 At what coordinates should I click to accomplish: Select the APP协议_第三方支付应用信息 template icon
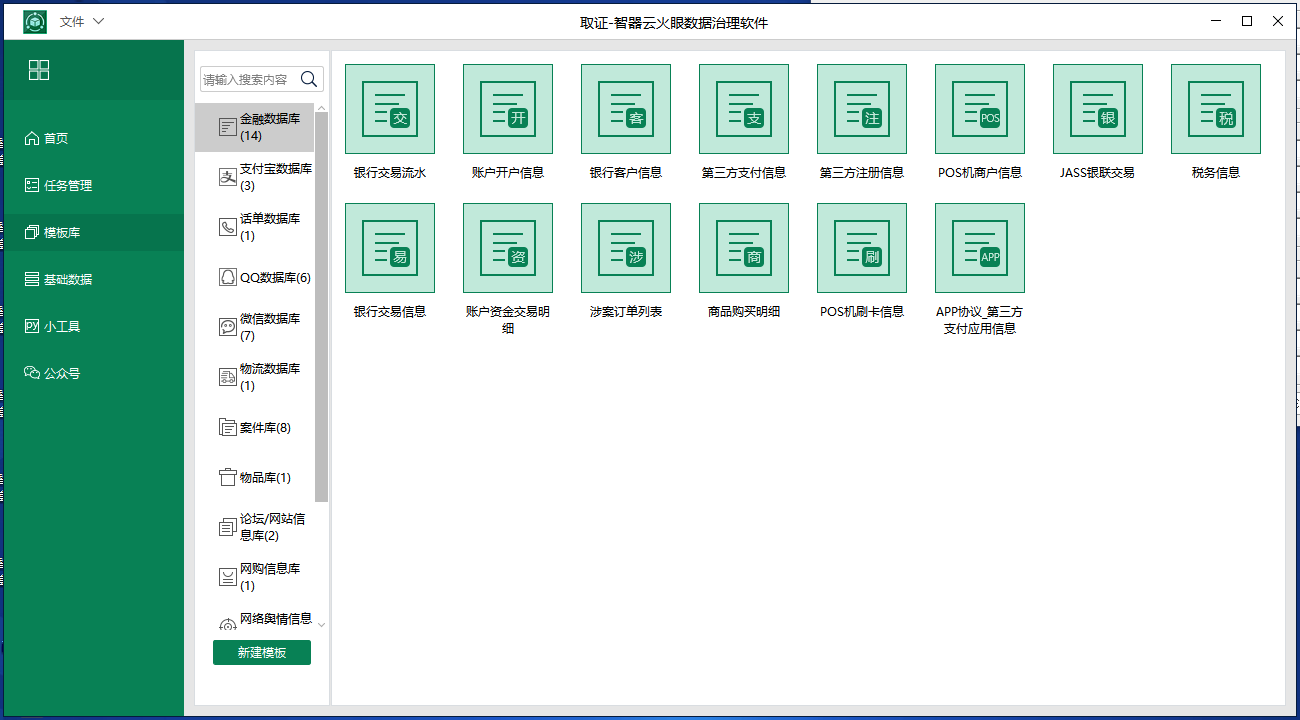pyautogui.click(x=979, y=248)
